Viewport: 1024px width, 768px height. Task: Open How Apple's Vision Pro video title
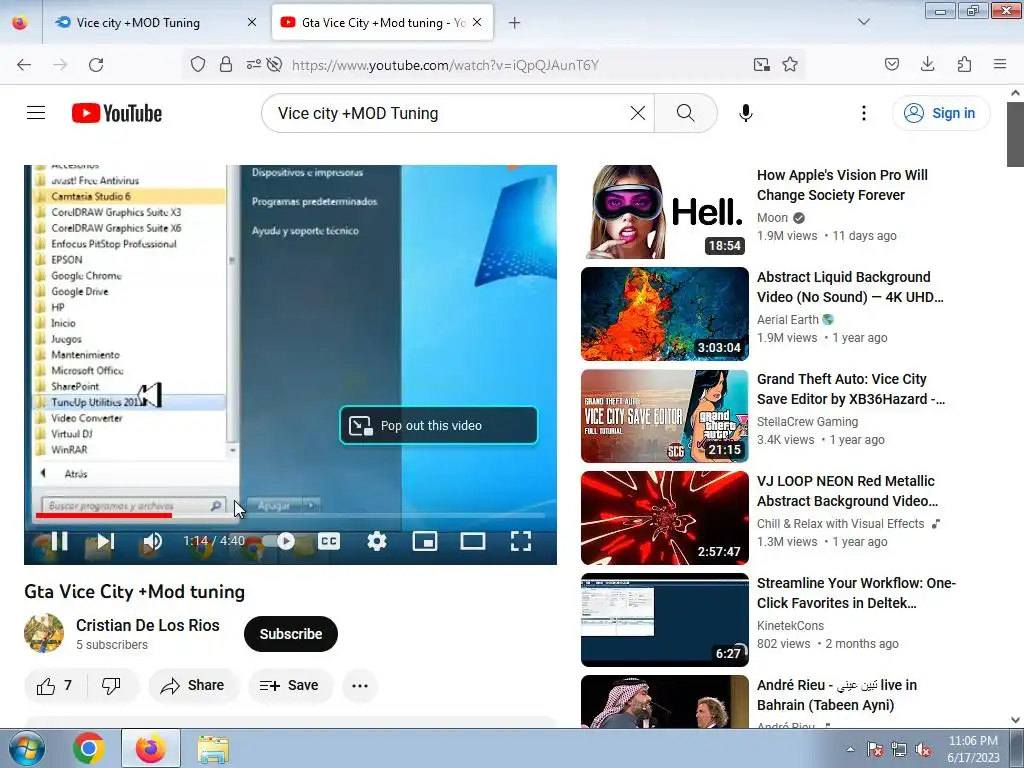(842, 185)
